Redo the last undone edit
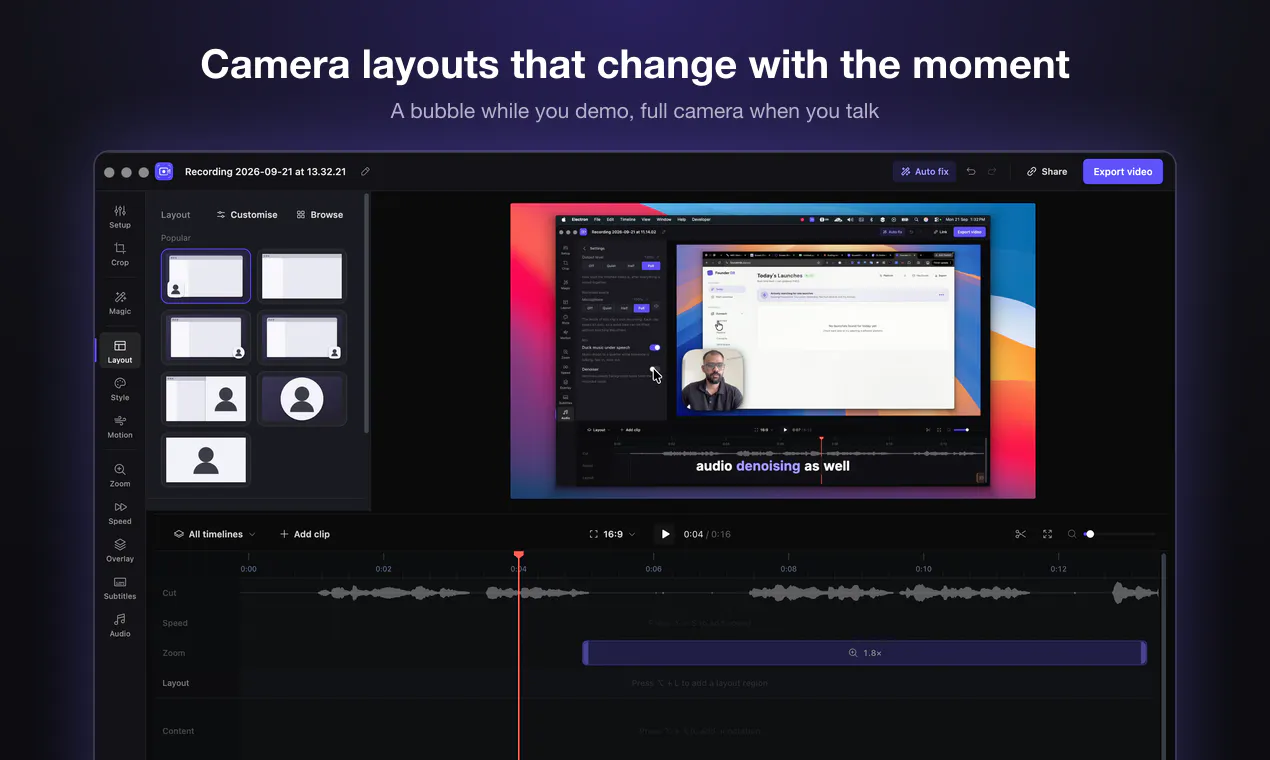The height and width of the screenshot is (760, 1270). pyautogui.click(x=992, y=171)
